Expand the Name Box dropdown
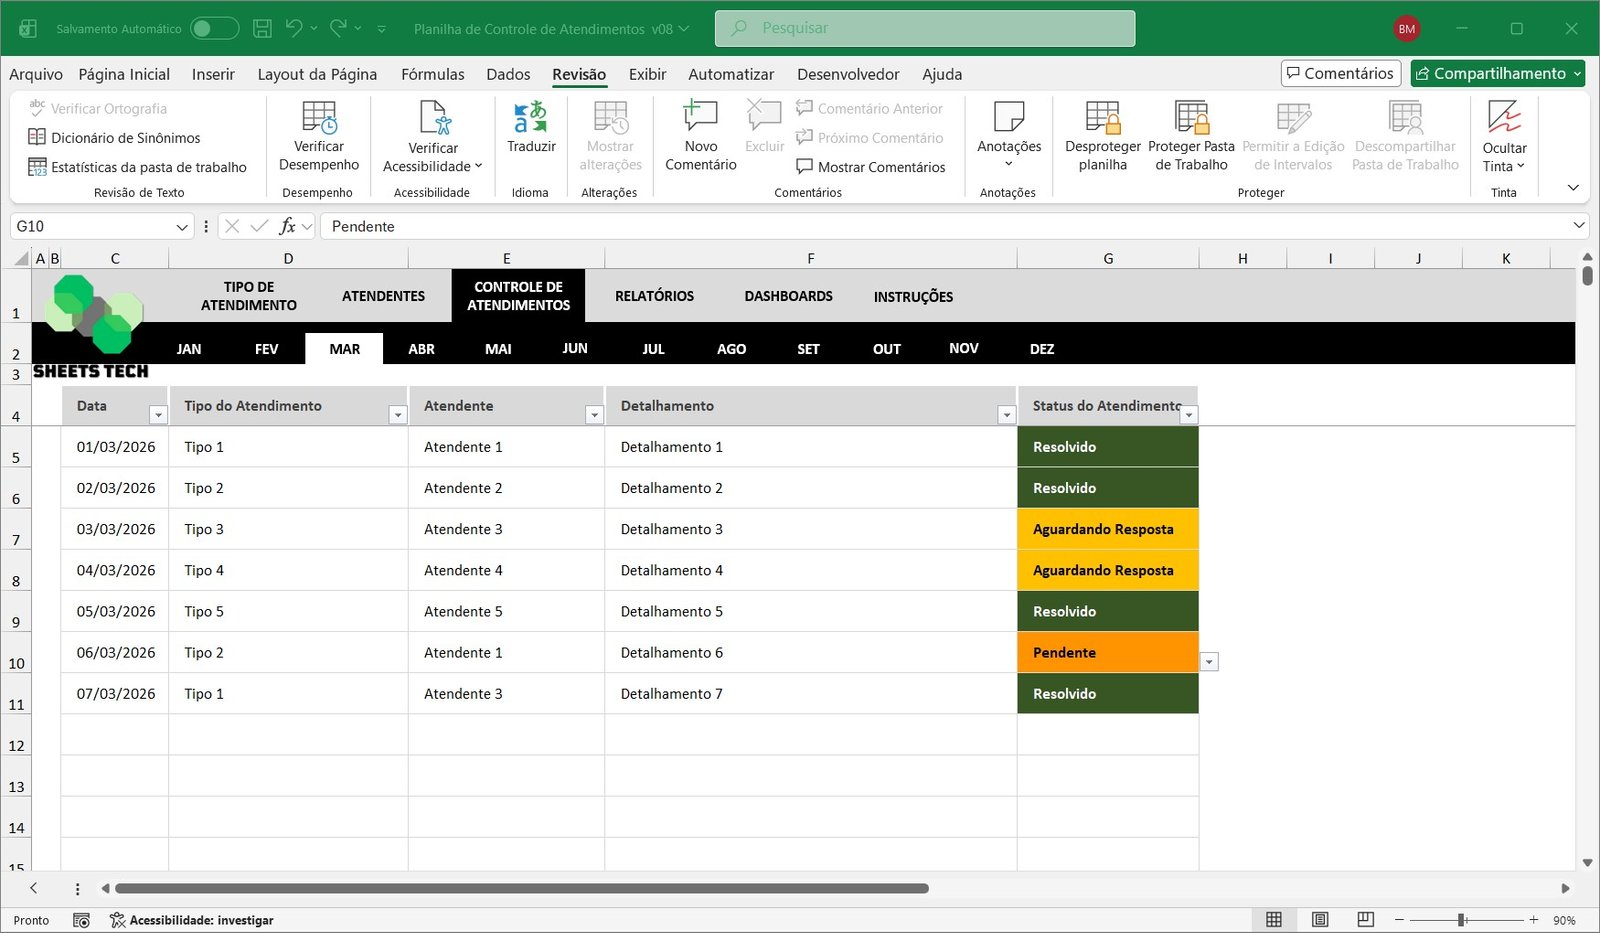The width and height of the screenshot is (1600, 933). [182, 227]
